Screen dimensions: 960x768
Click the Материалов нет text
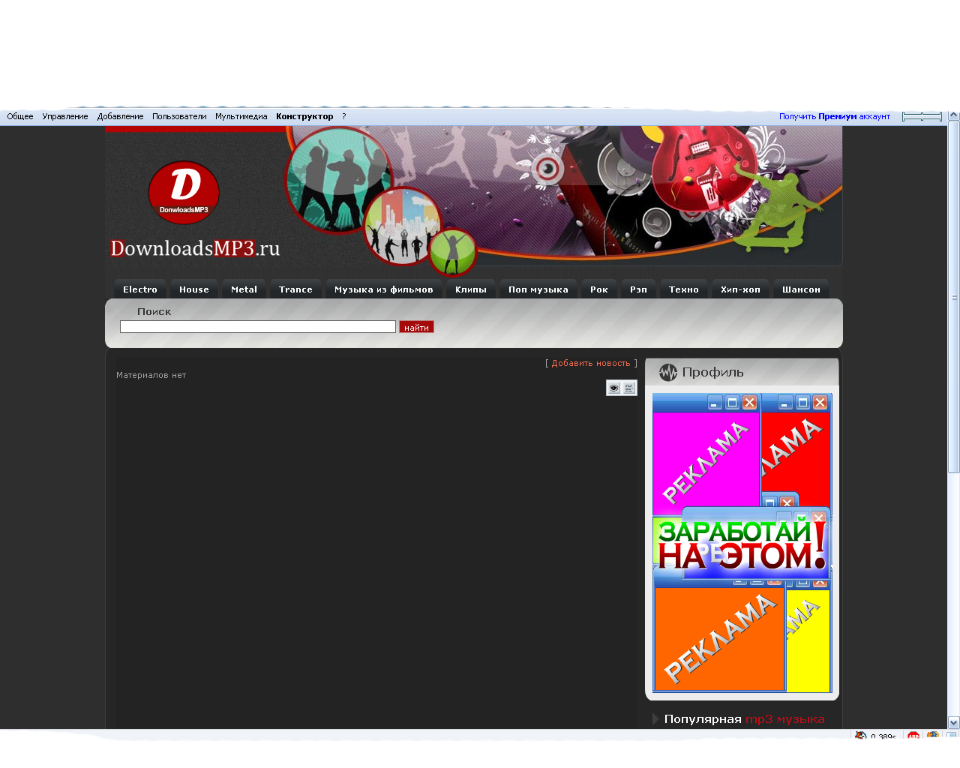[x=151, y=375]
